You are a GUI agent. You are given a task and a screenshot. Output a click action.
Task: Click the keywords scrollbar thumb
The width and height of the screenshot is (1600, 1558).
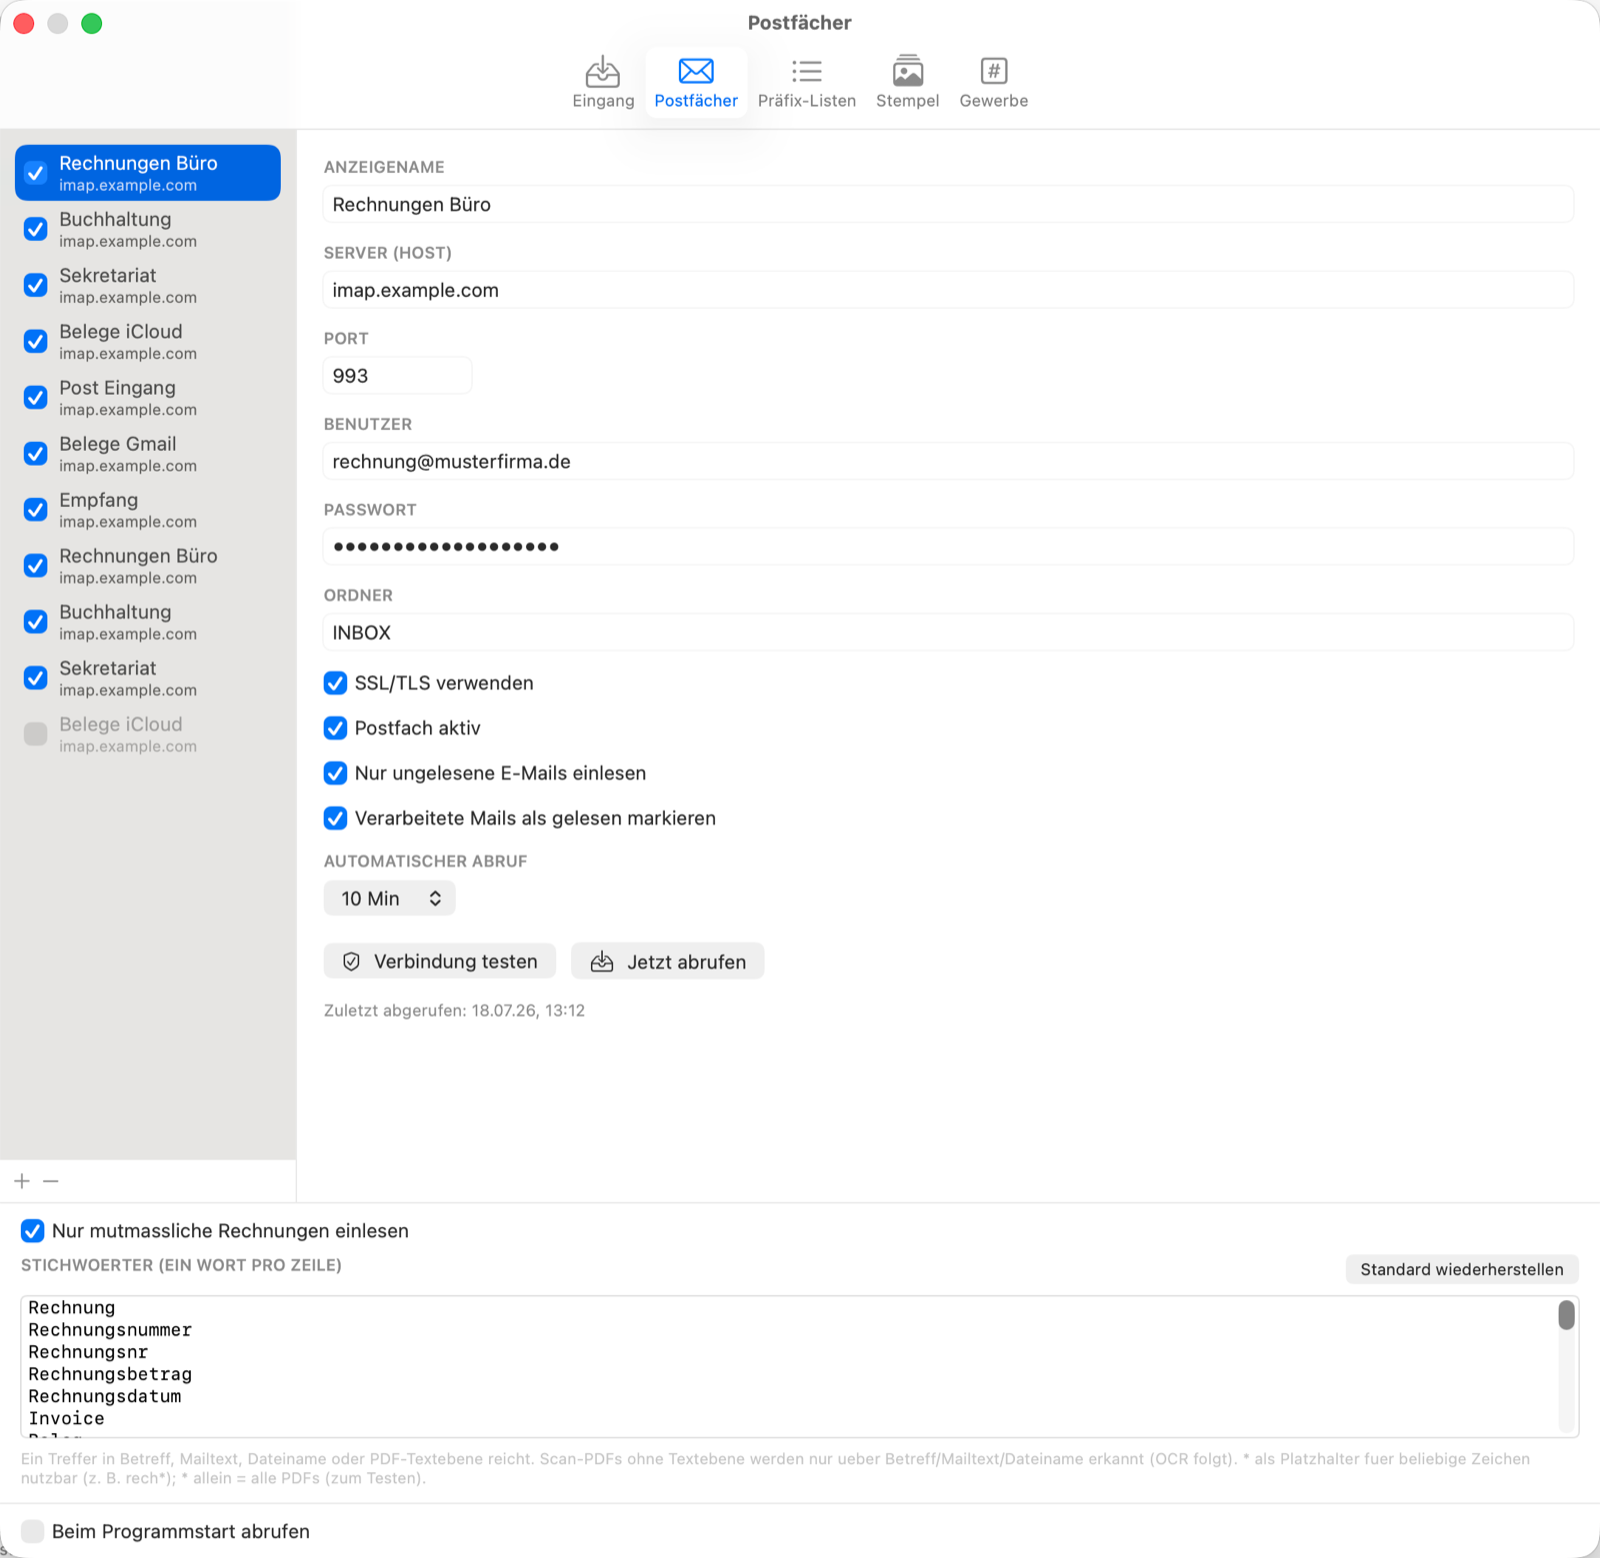pos(1566,1315)
